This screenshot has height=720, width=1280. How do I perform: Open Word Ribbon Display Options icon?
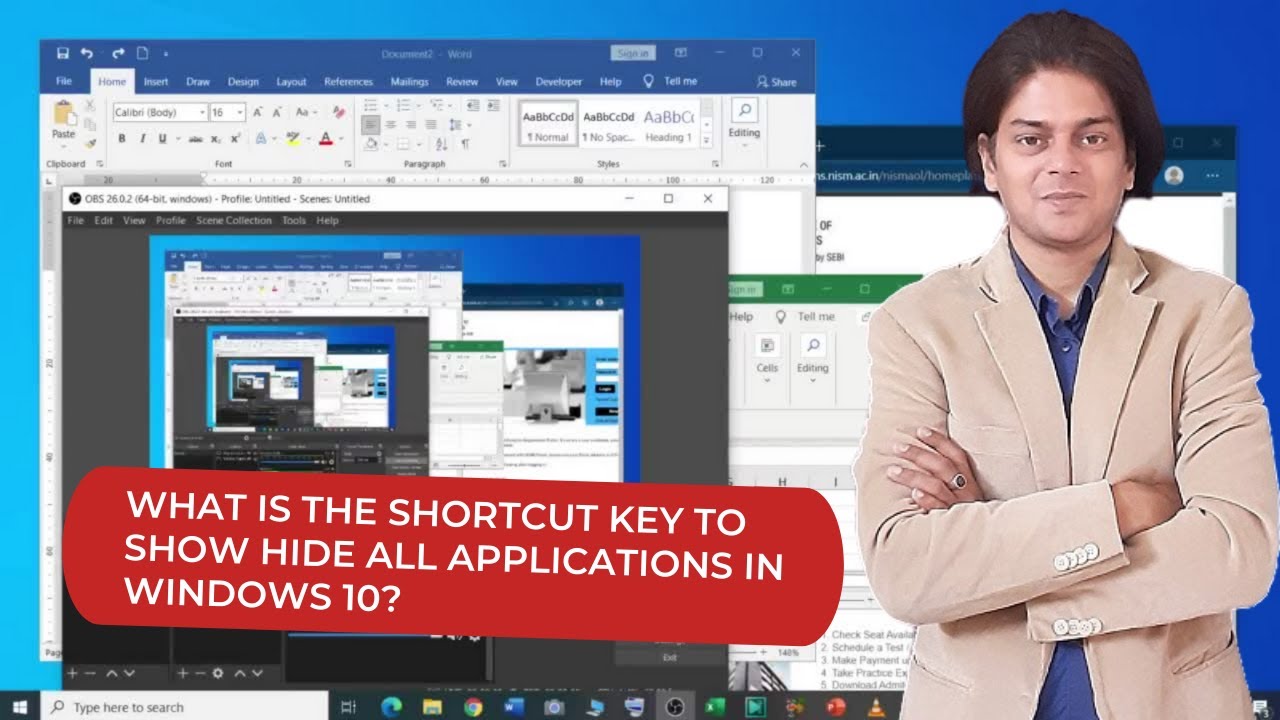680,53
